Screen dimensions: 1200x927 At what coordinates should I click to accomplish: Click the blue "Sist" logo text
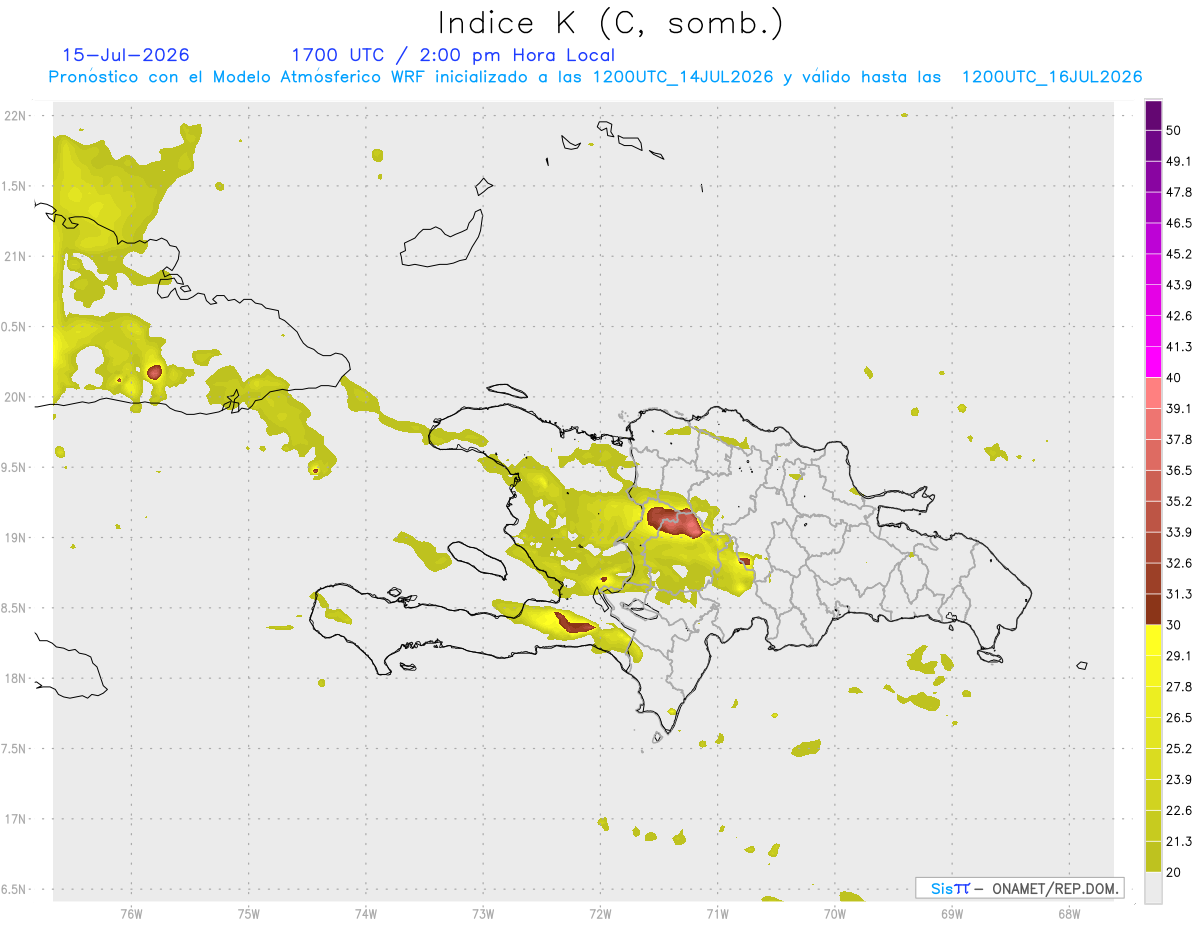(x=950, y=888)
